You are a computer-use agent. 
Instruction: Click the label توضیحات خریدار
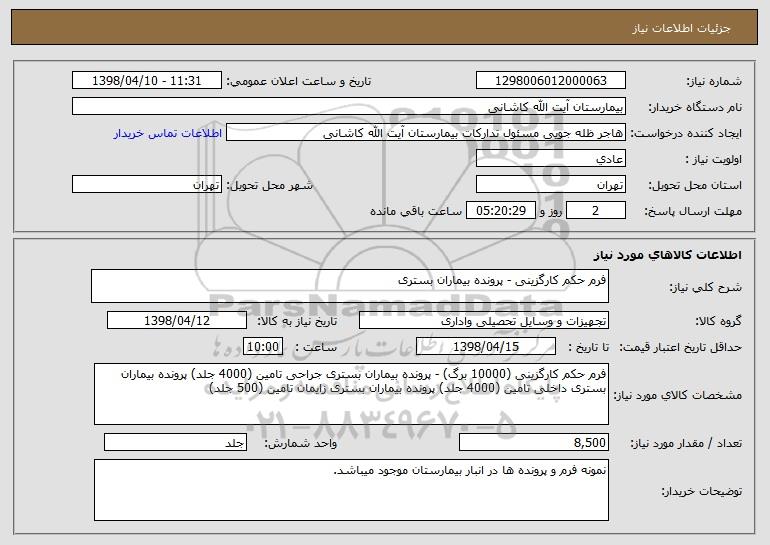[x=702, y=491]
